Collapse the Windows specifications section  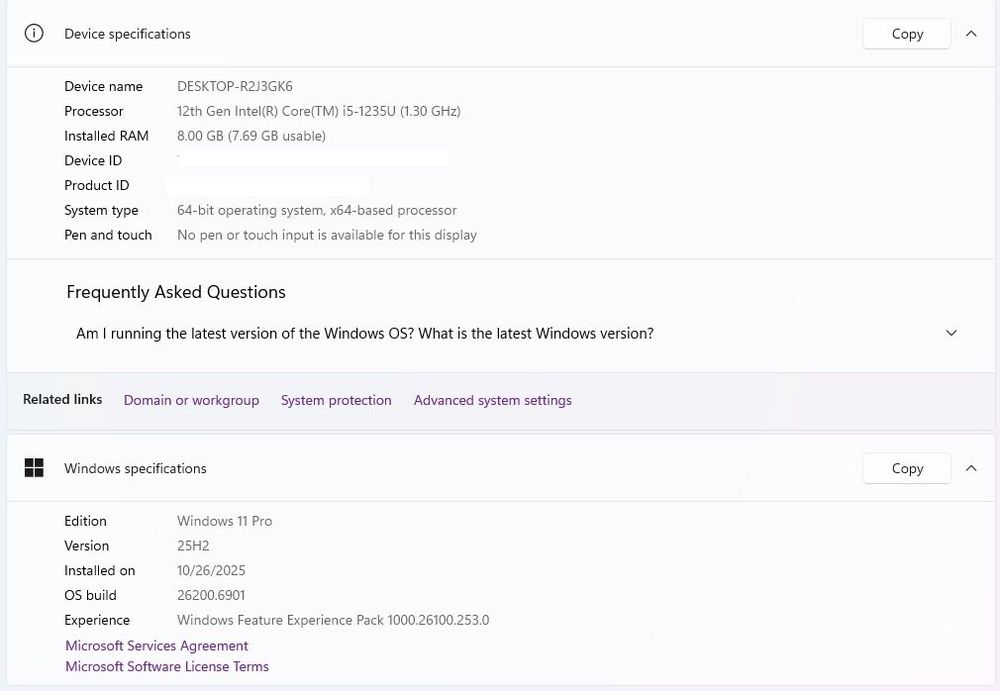(971, 468)
